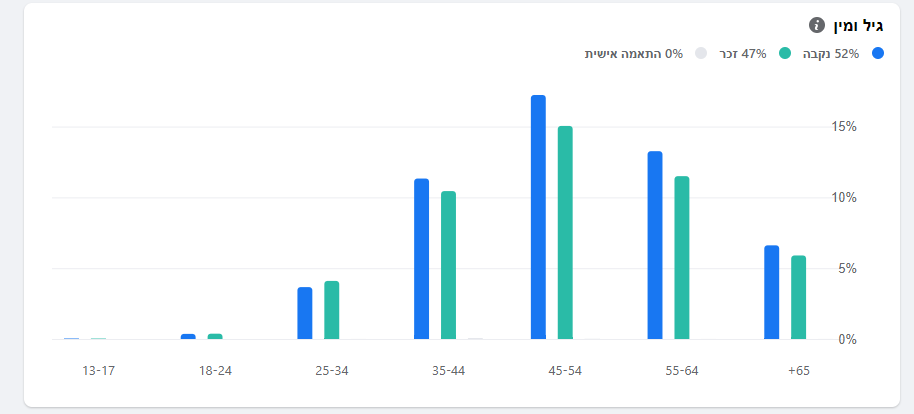Click the 13-17 age group axis label
This screenshot has width=914, height=414.
coord(98,371)
